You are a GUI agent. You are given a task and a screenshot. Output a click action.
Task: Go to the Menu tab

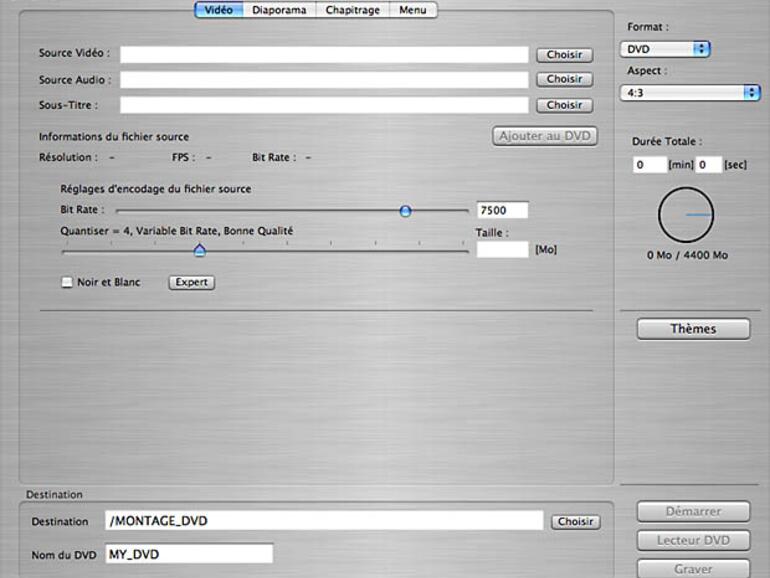coord(412,10)
